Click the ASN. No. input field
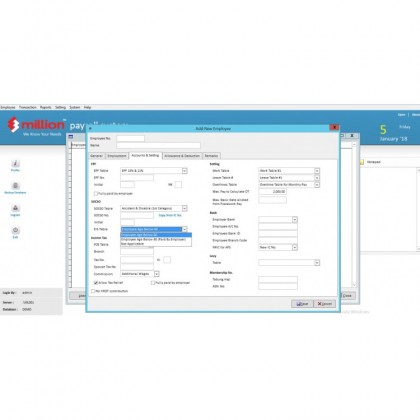The image size is (420, 420). [x=278, y=286]
